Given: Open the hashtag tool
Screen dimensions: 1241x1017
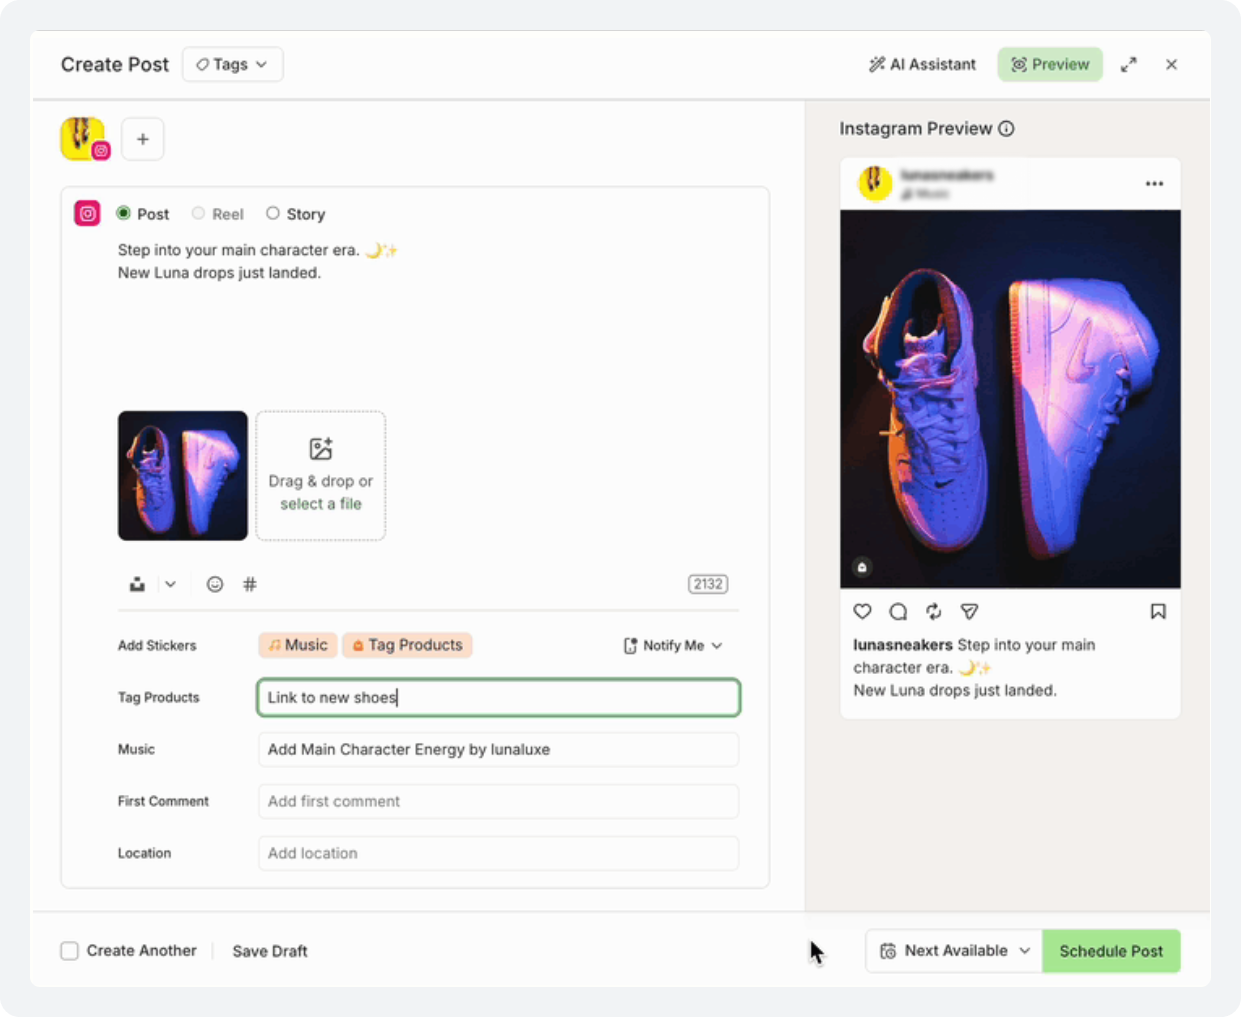Looking at the screenshot, I should coord(250,584).
